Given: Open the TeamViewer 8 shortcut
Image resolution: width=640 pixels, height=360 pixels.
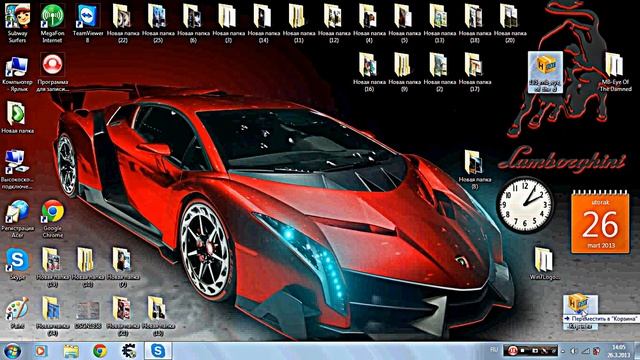Looking at the screenshot, I should (x=88, y=22).
